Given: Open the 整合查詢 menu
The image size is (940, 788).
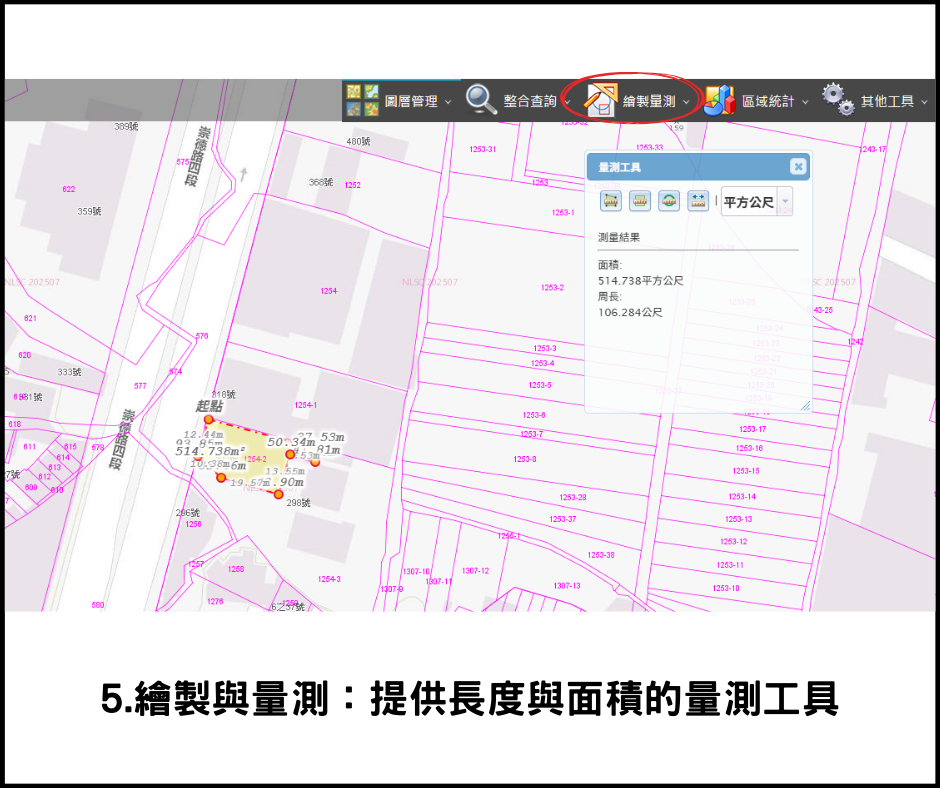Looking at the screenshot, I should click(530, 101).
